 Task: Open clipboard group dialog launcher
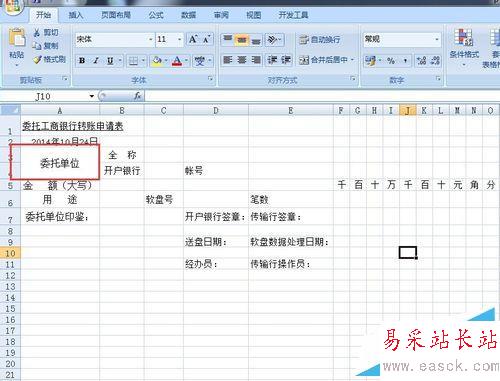(x=65, y=79)
